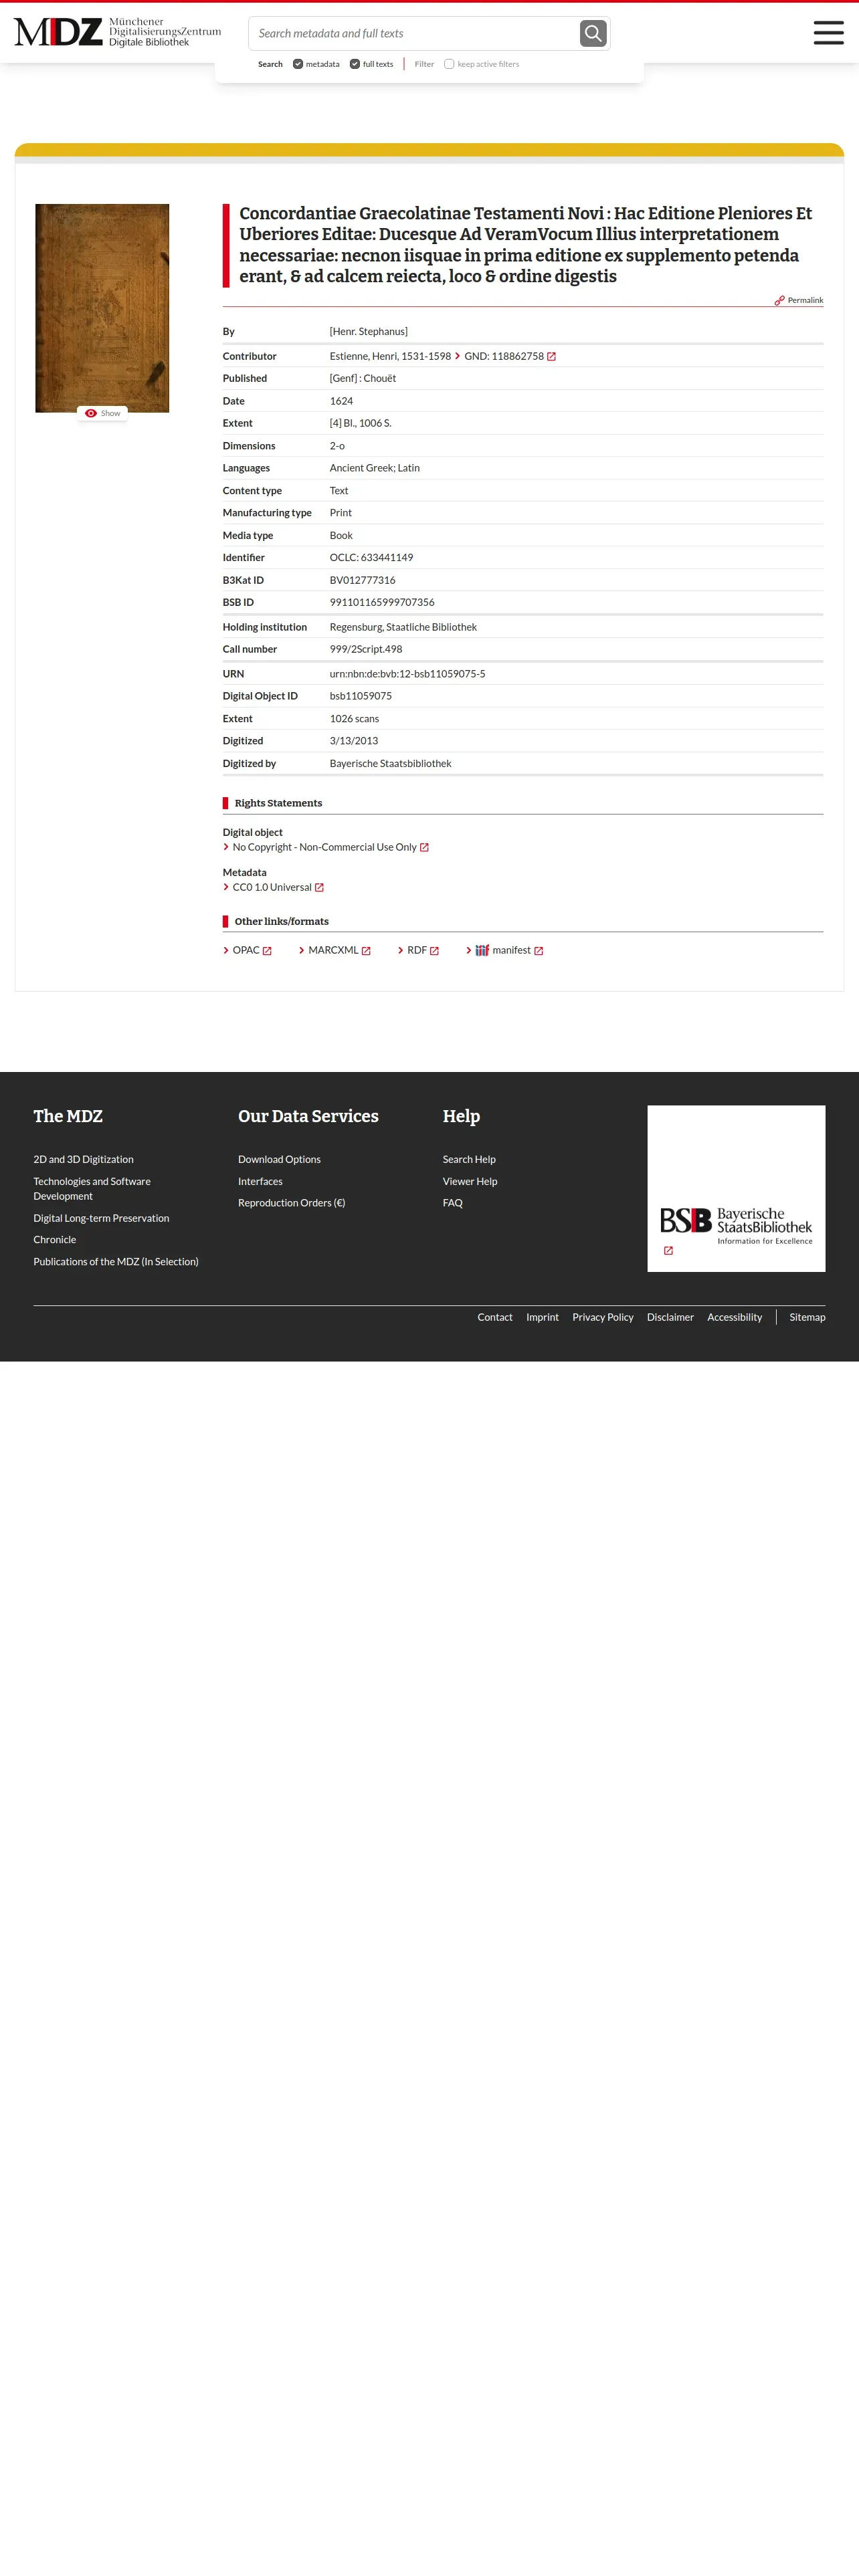
Task: Click the OPAC external link icon
Action: coord(267,951)
